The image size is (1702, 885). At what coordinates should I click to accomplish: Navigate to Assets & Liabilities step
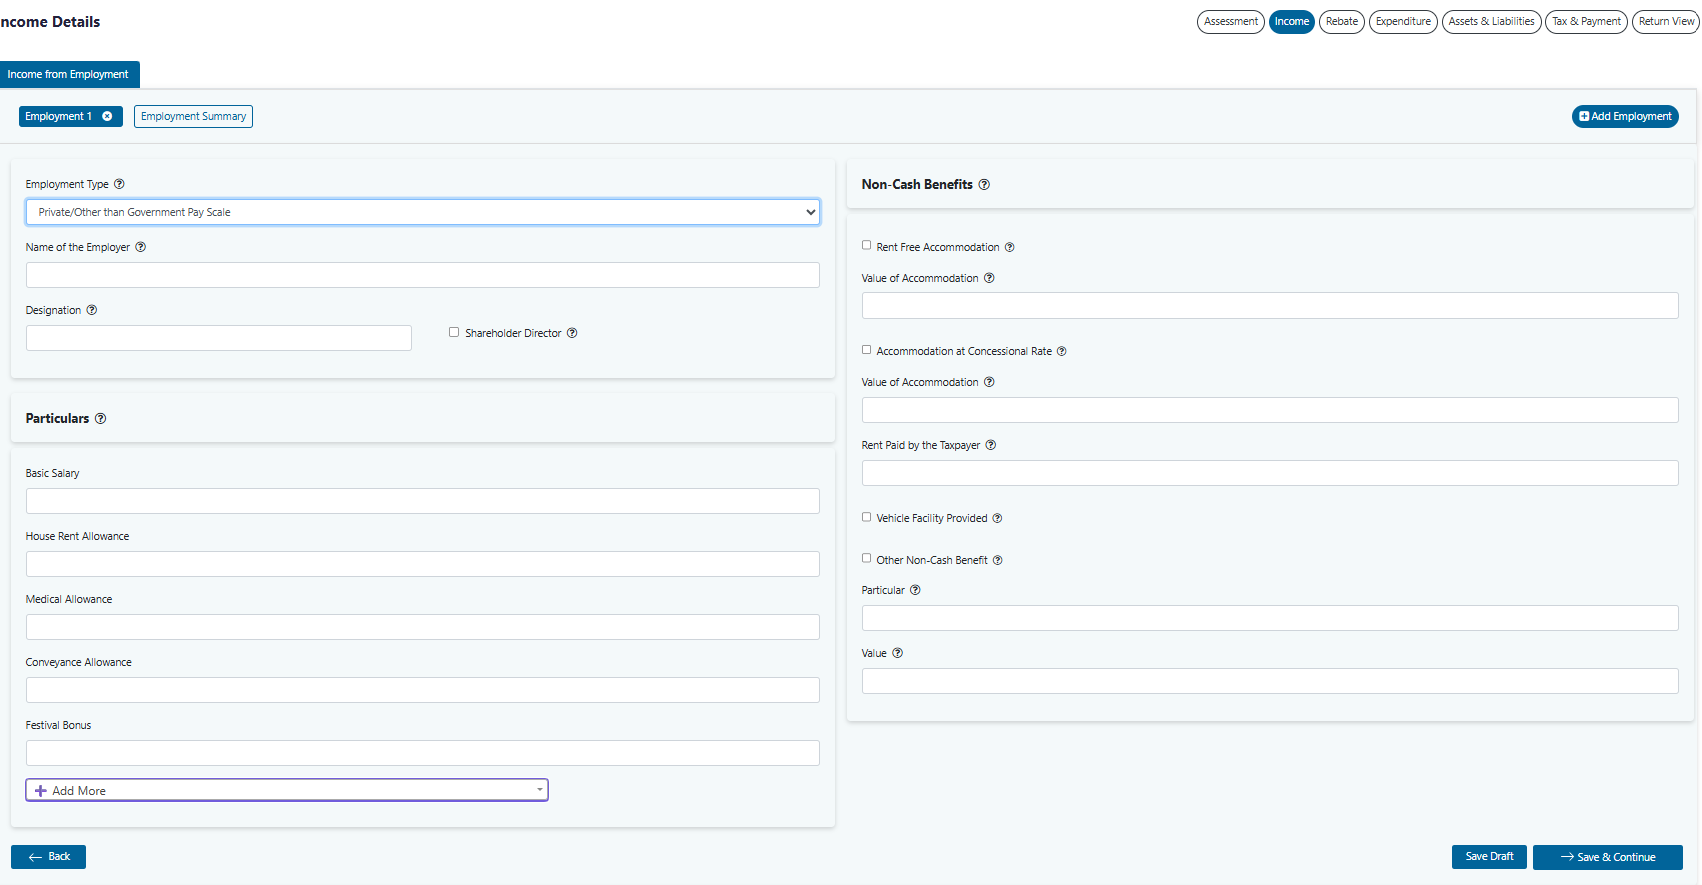coord(1491,22)
